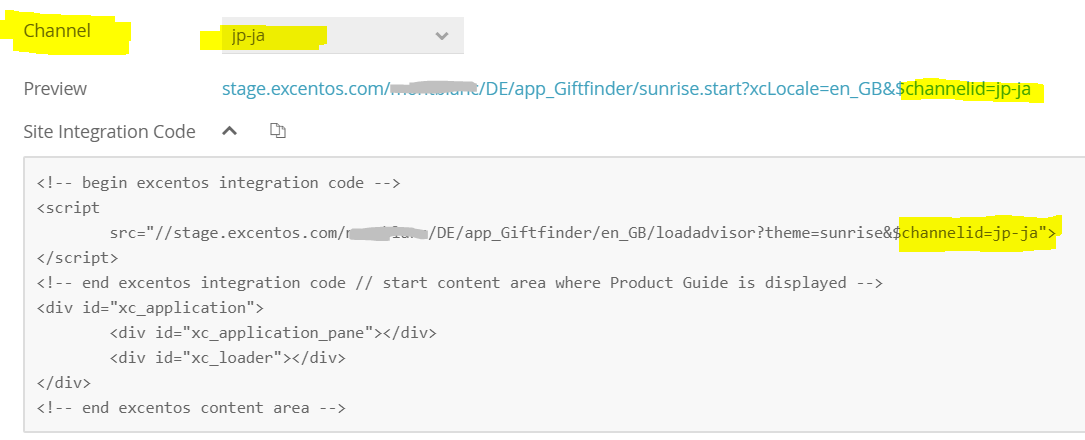Click the closing div tag line
Screen dimensions: 1085x440
pos(63,383)
